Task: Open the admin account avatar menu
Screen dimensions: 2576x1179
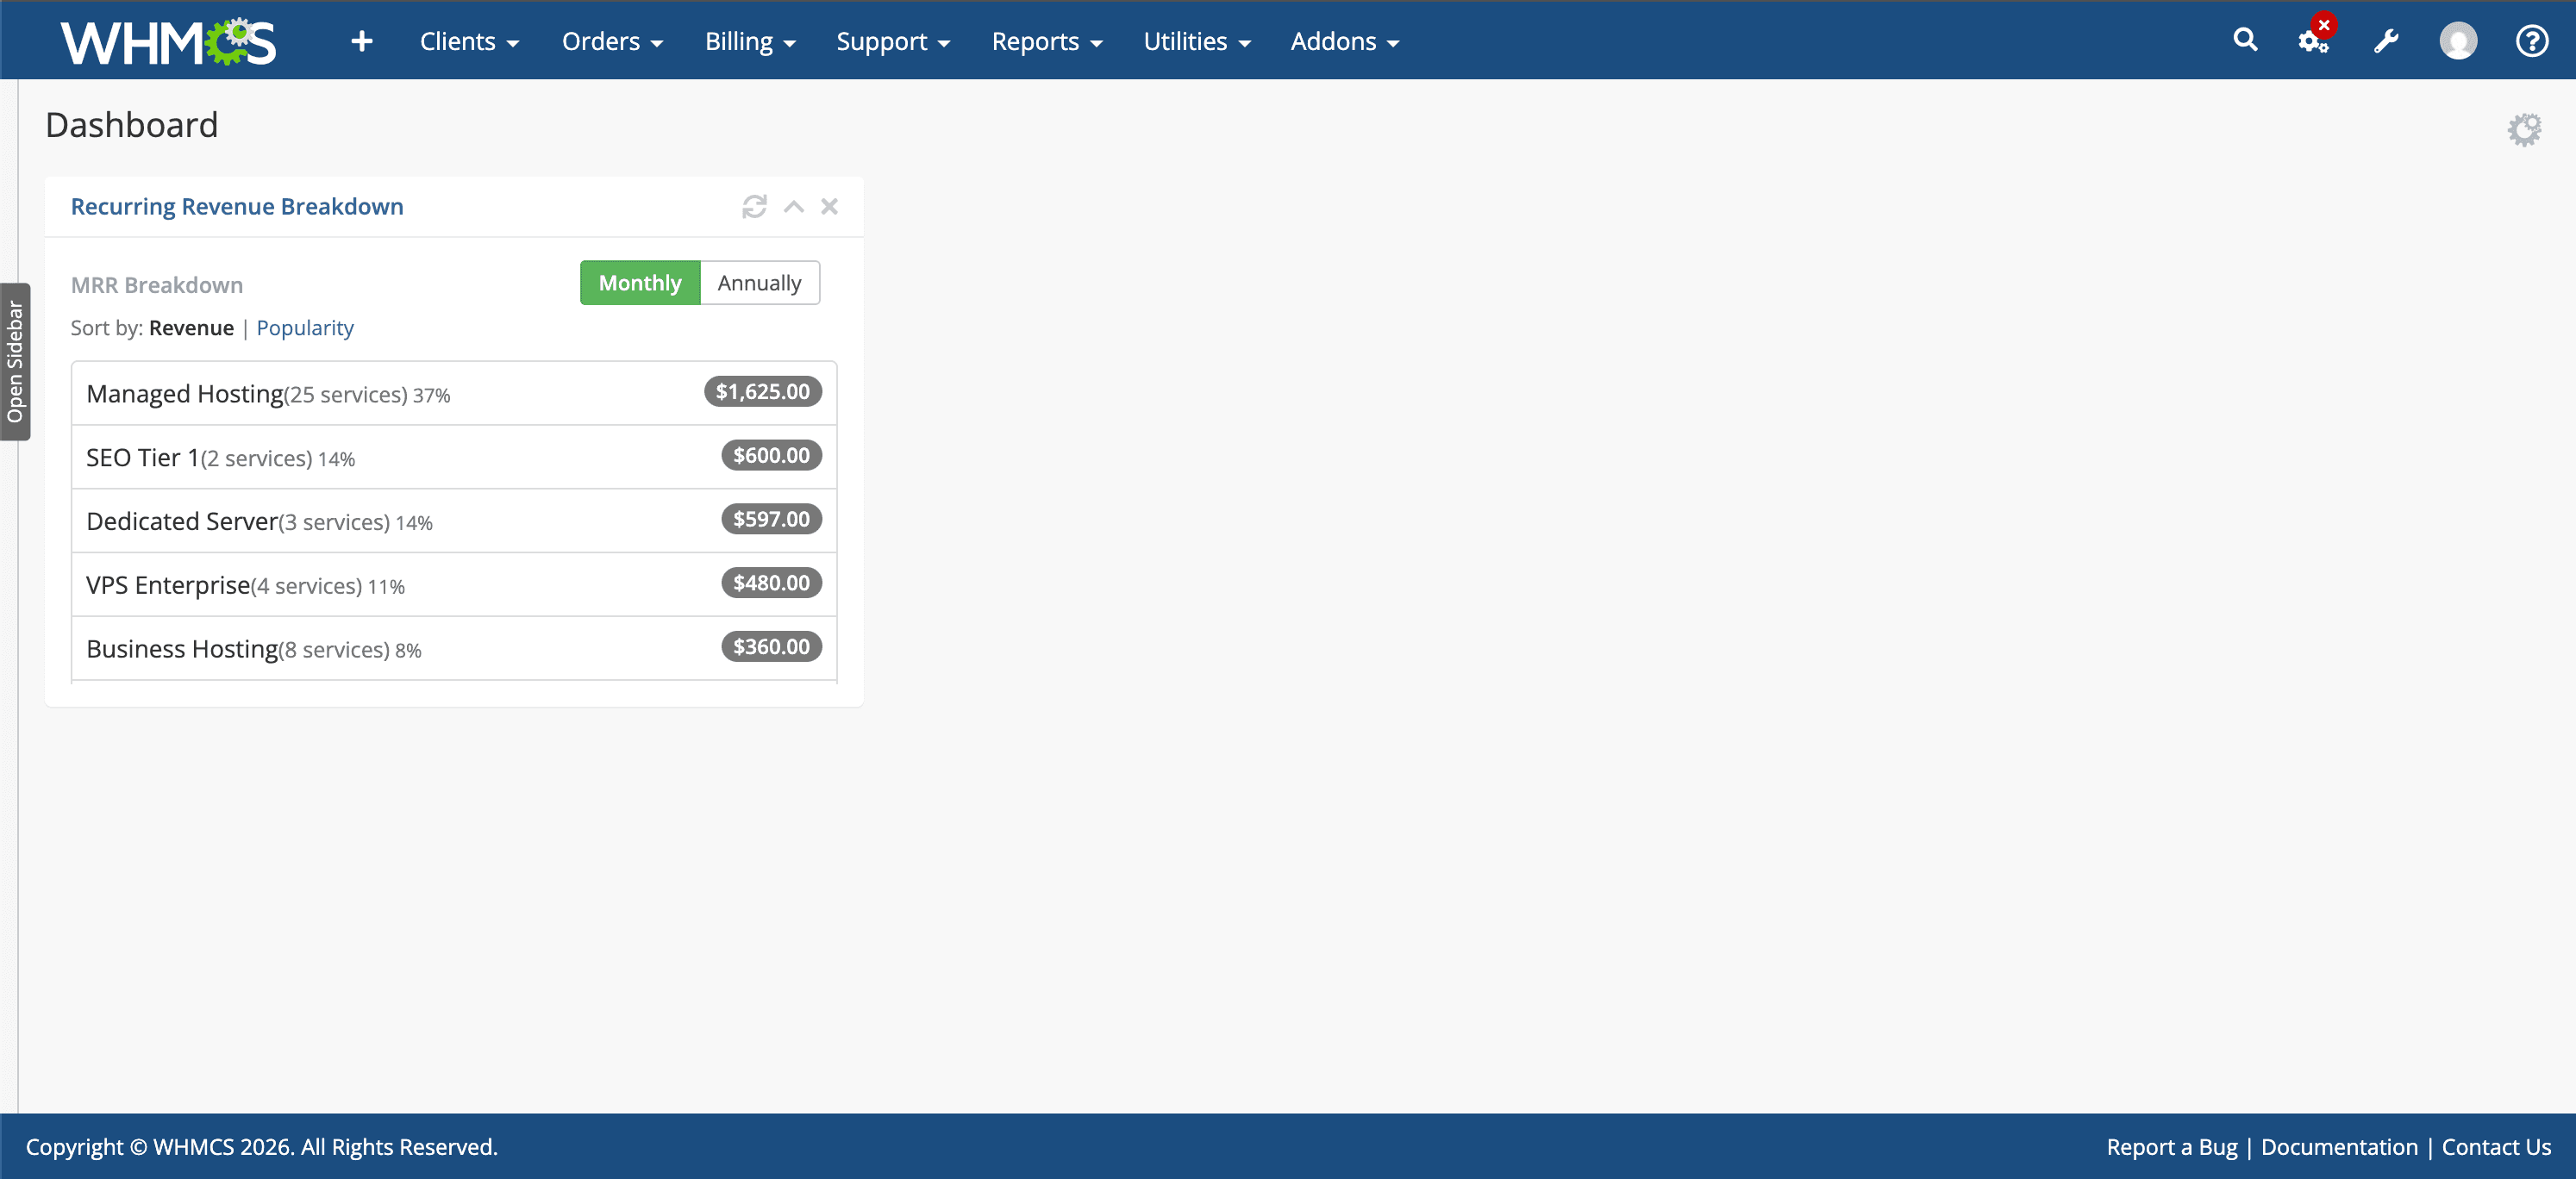Action: coord(2458,41)
